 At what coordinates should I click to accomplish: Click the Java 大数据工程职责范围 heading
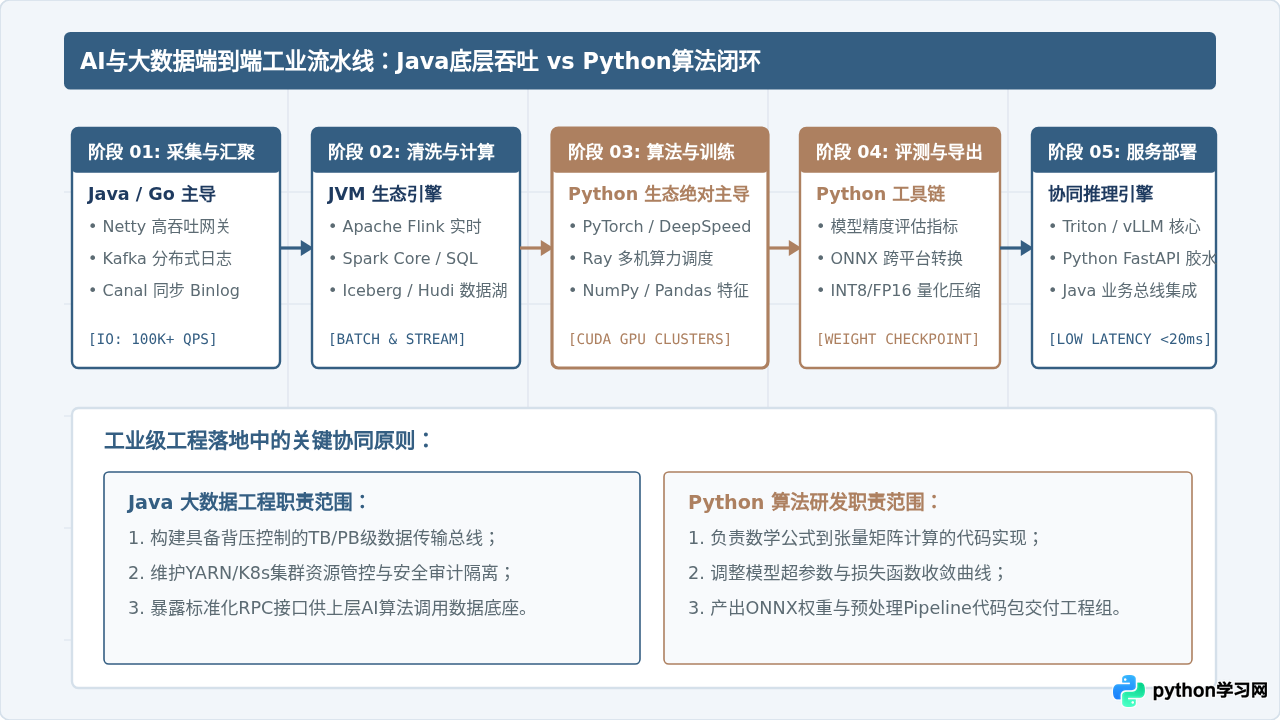point(248,503)
